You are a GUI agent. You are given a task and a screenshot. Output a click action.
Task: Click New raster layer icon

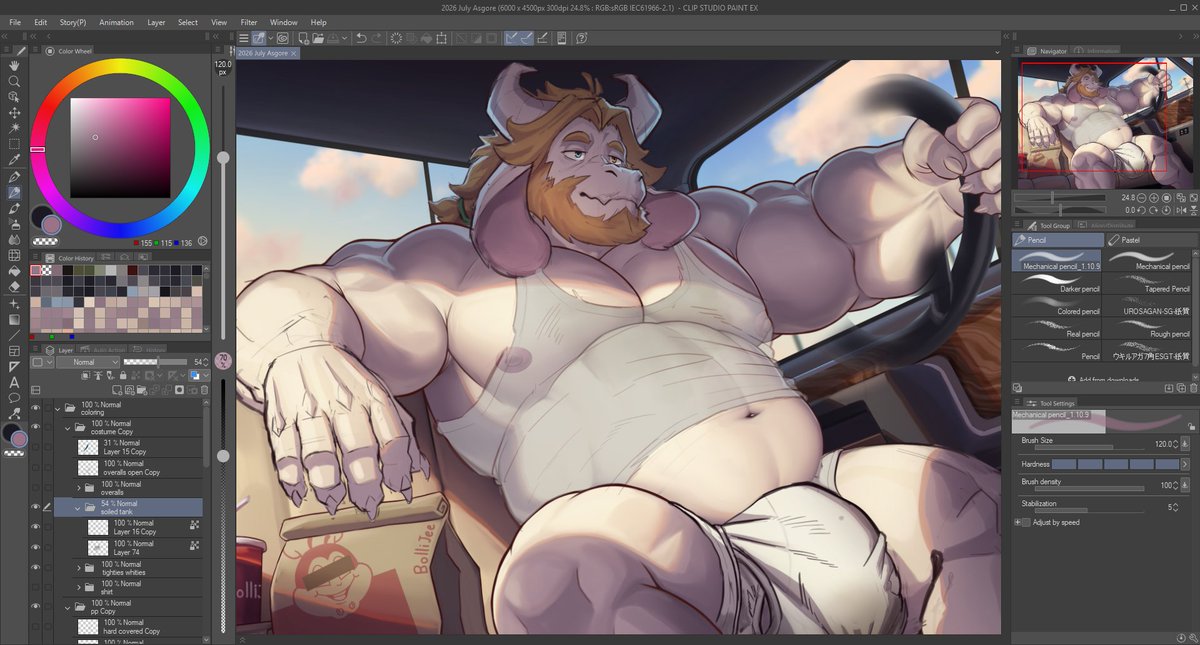pyautogui.click(x=116, y=390)
